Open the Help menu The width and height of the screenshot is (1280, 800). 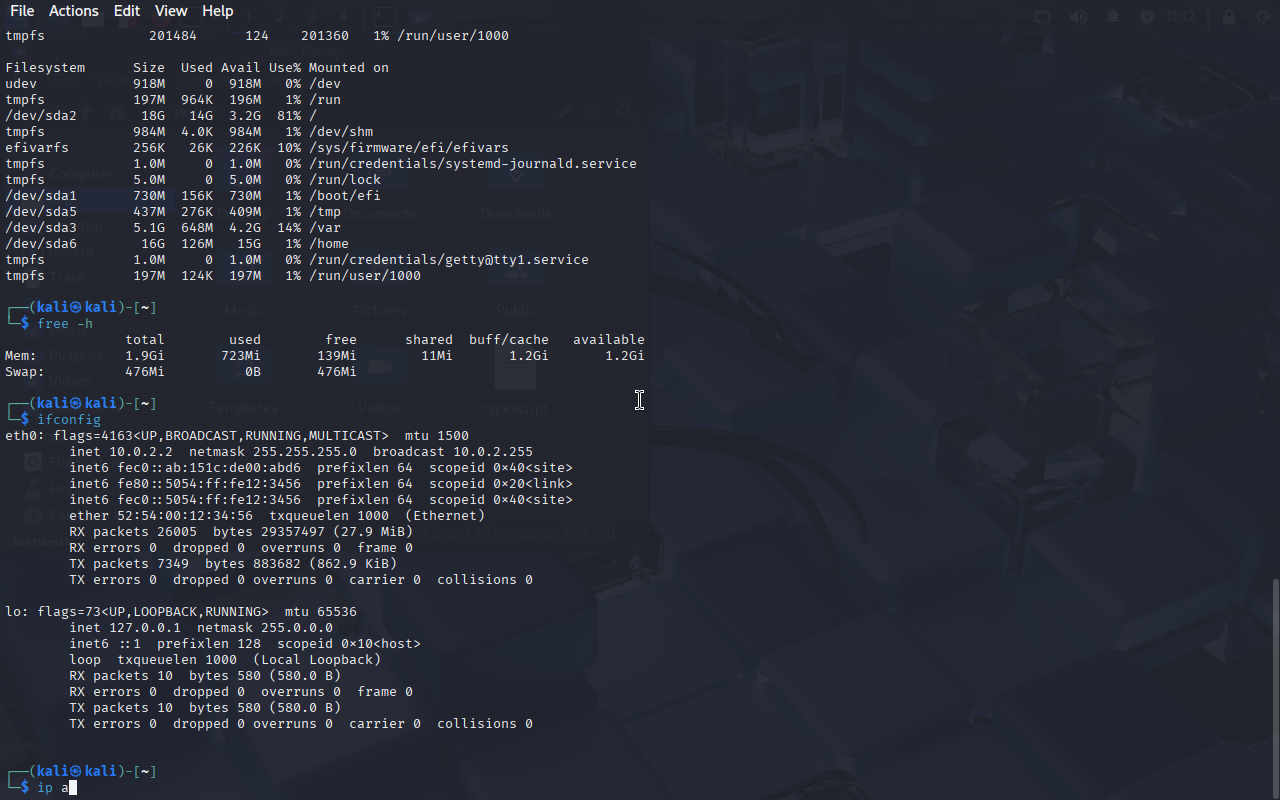217,11
